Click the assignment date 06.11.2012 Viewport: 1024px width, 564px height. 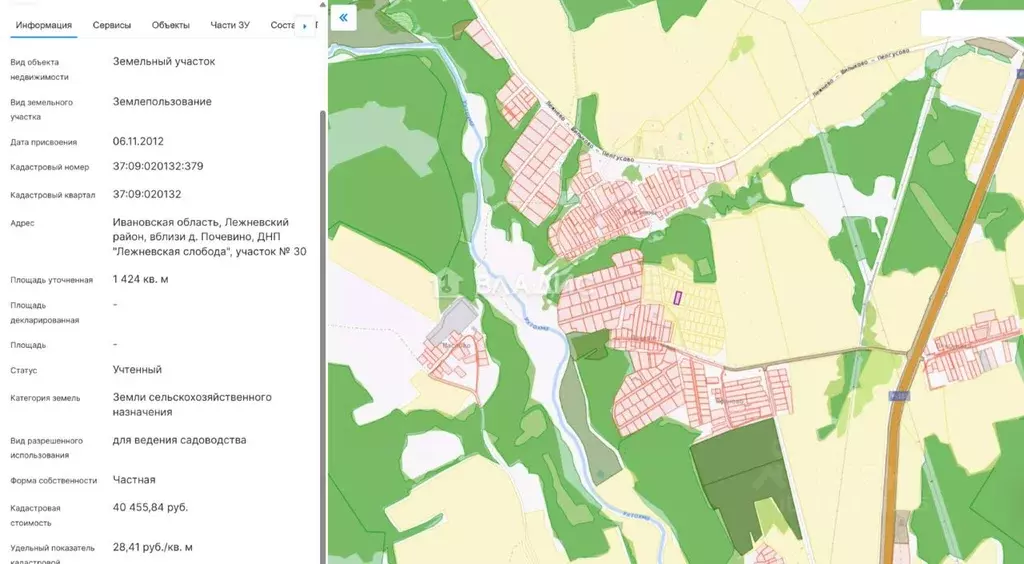tap(137, 142)
